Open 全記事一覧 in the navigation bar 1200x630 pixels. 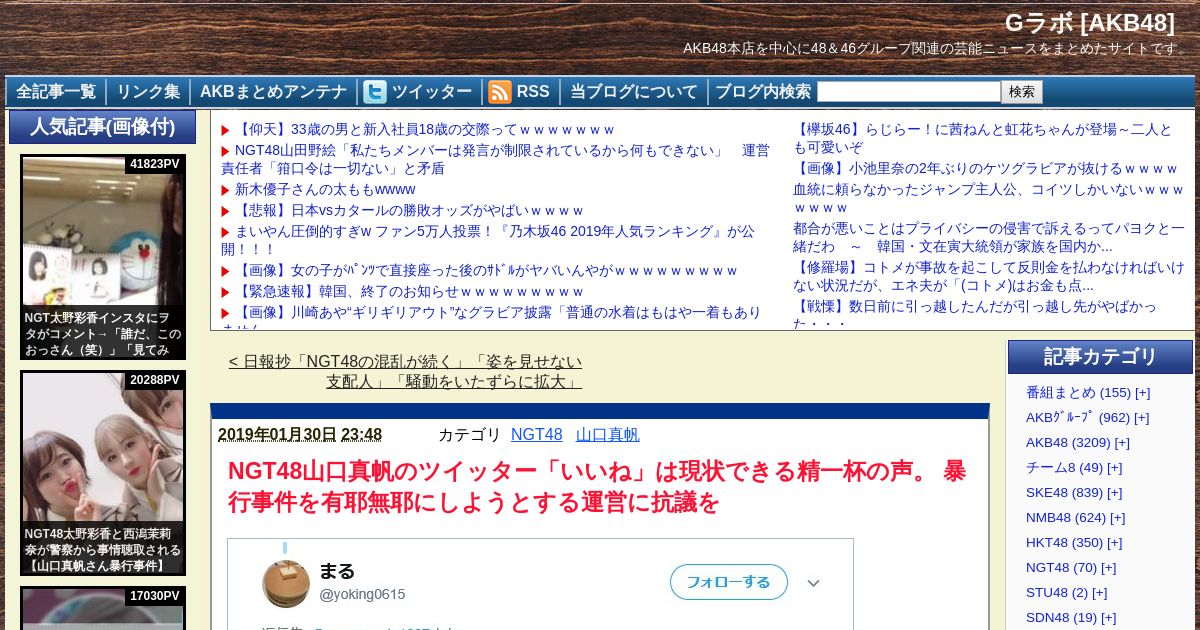[56, 92]
